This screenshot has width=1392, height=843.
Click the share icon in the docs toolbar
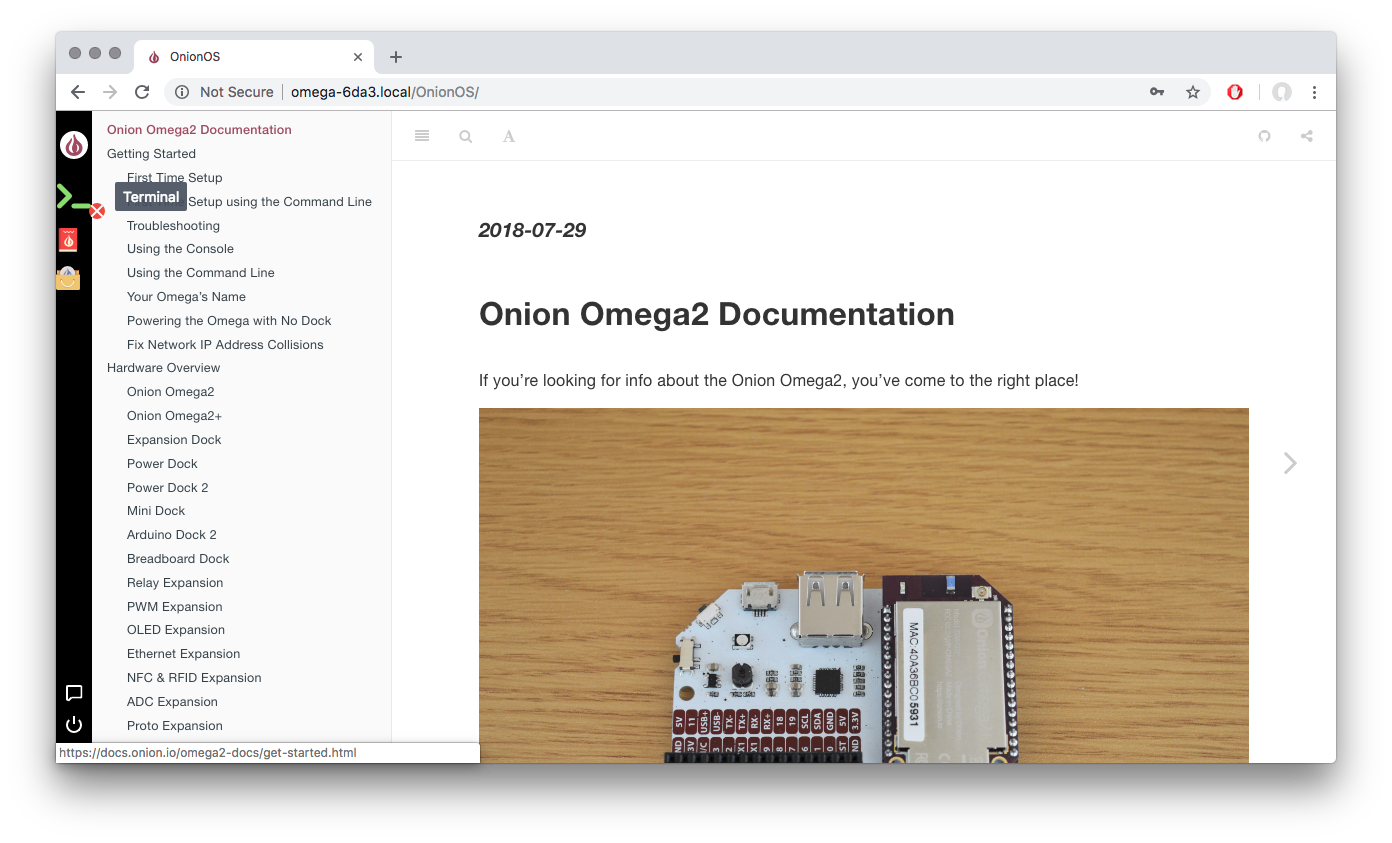[1306, 136]
